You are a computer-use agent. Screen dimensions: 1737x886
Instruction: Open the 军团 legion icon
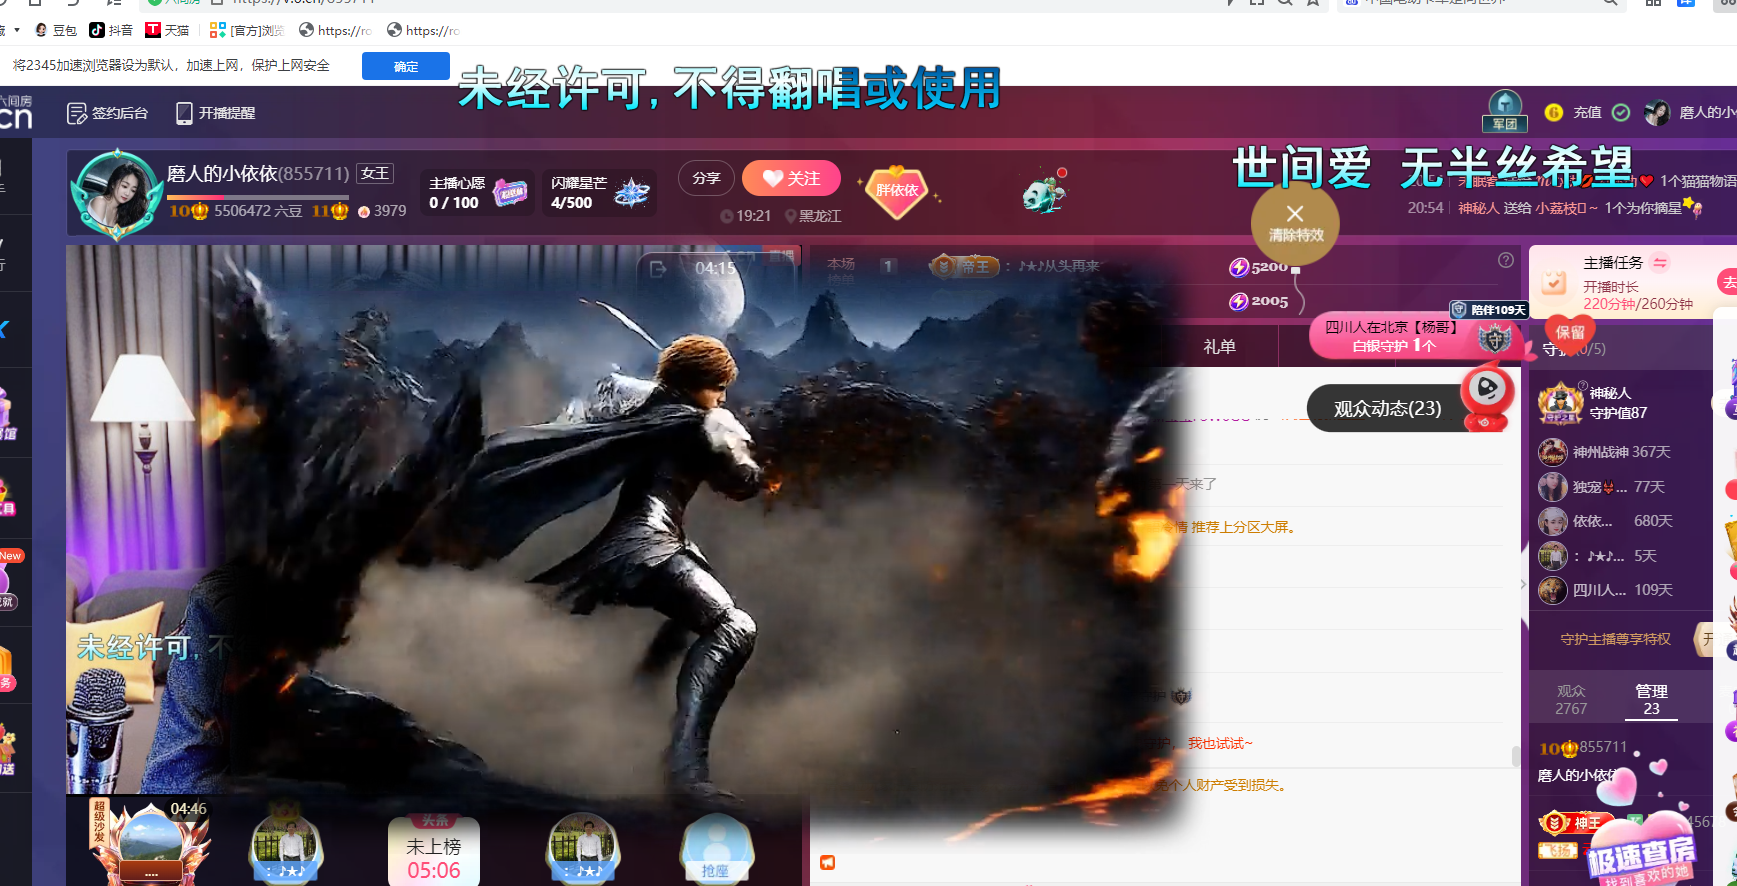pyautogui.click(x=1505, y=111)
